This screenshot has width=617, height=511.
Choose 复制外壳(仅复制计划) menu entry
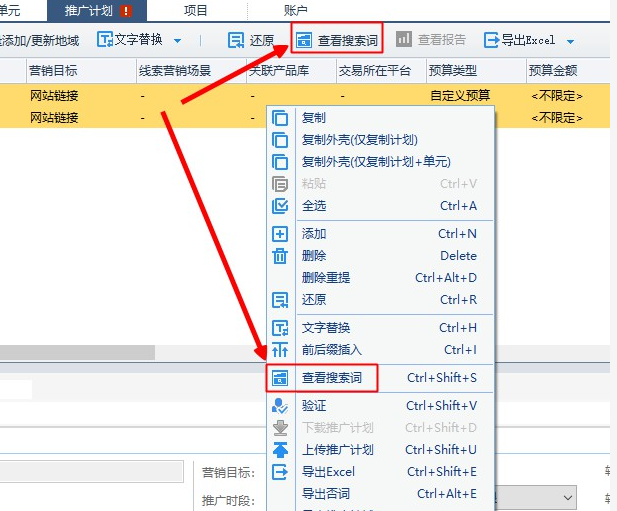tap(380, 140)
